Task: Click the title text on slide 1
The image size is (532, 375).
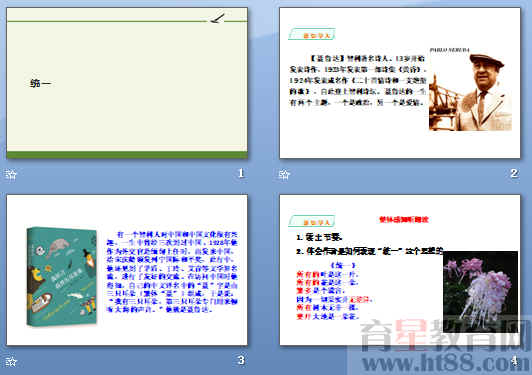Action: pyautogui.click(x=40, y=83)
